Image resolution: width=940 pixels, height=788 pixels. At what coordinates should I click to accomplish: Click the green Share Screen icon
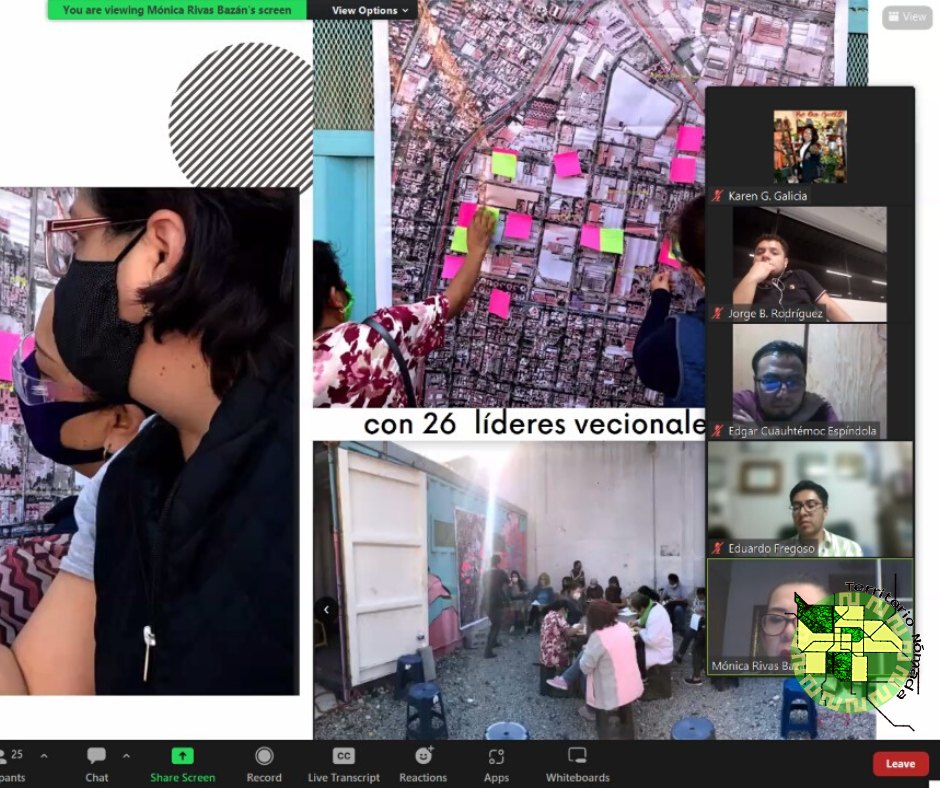click(x=182, y=757)
